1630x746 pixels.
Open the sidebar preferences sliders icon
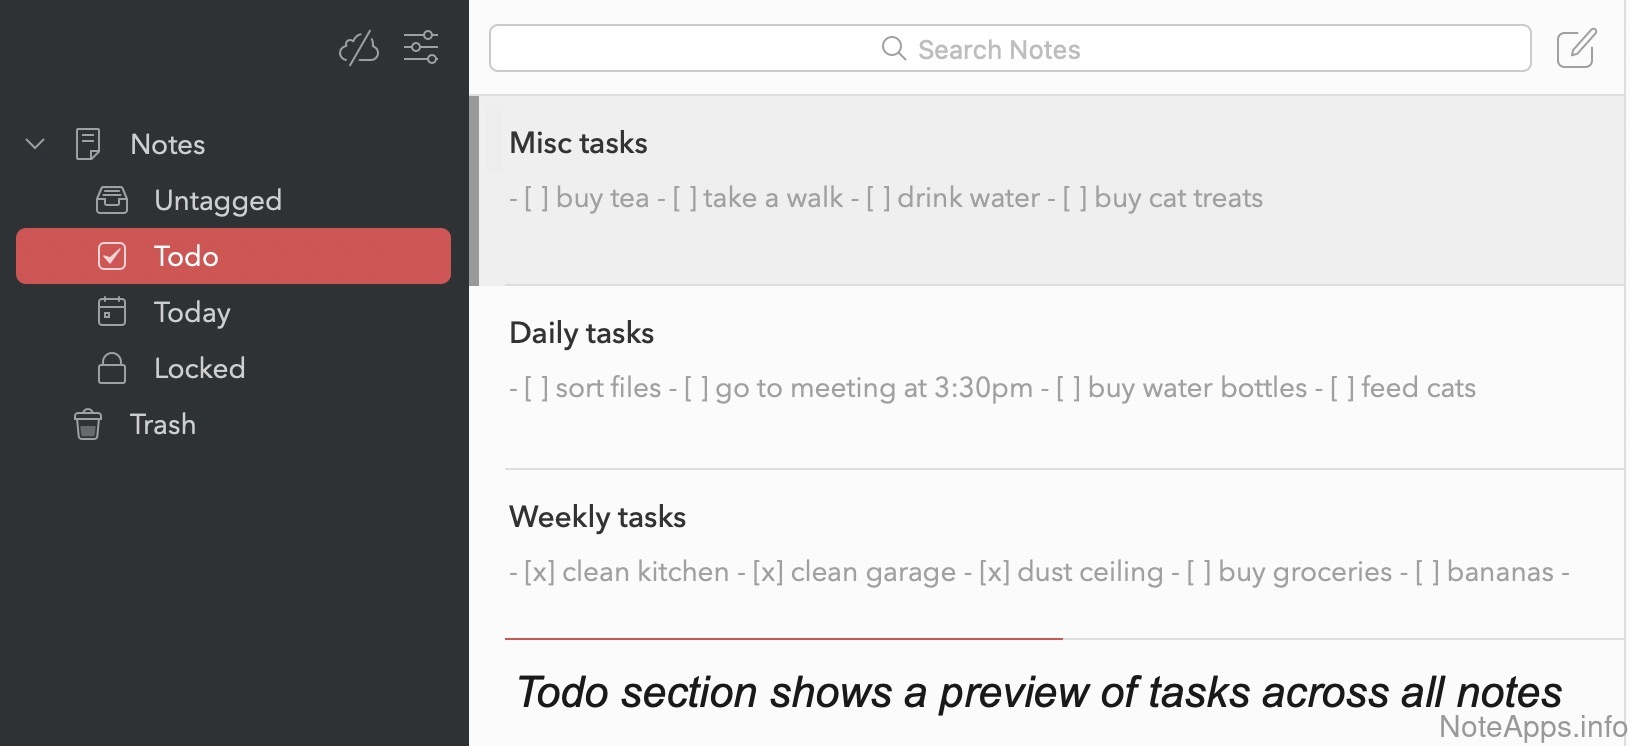coord(421,47)
